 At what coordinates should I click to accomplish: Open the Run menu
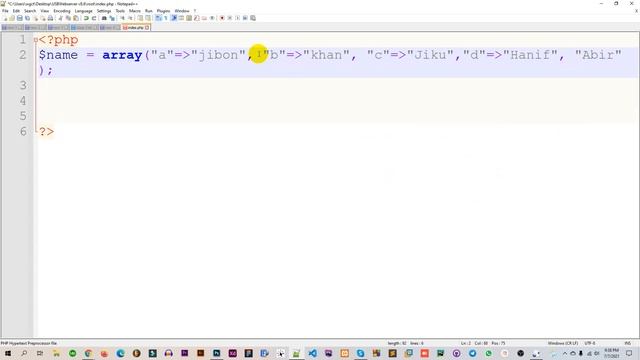pos(149,11)
